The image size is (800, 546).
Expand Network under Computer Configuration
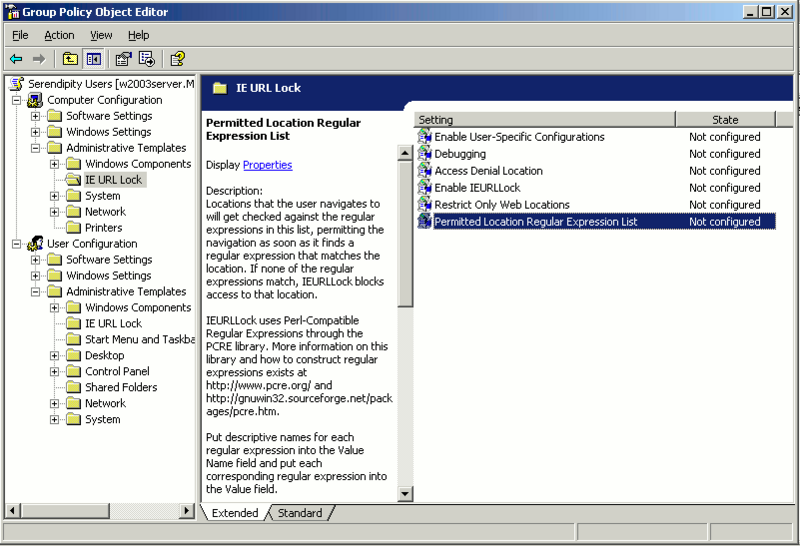click(54, 212)
